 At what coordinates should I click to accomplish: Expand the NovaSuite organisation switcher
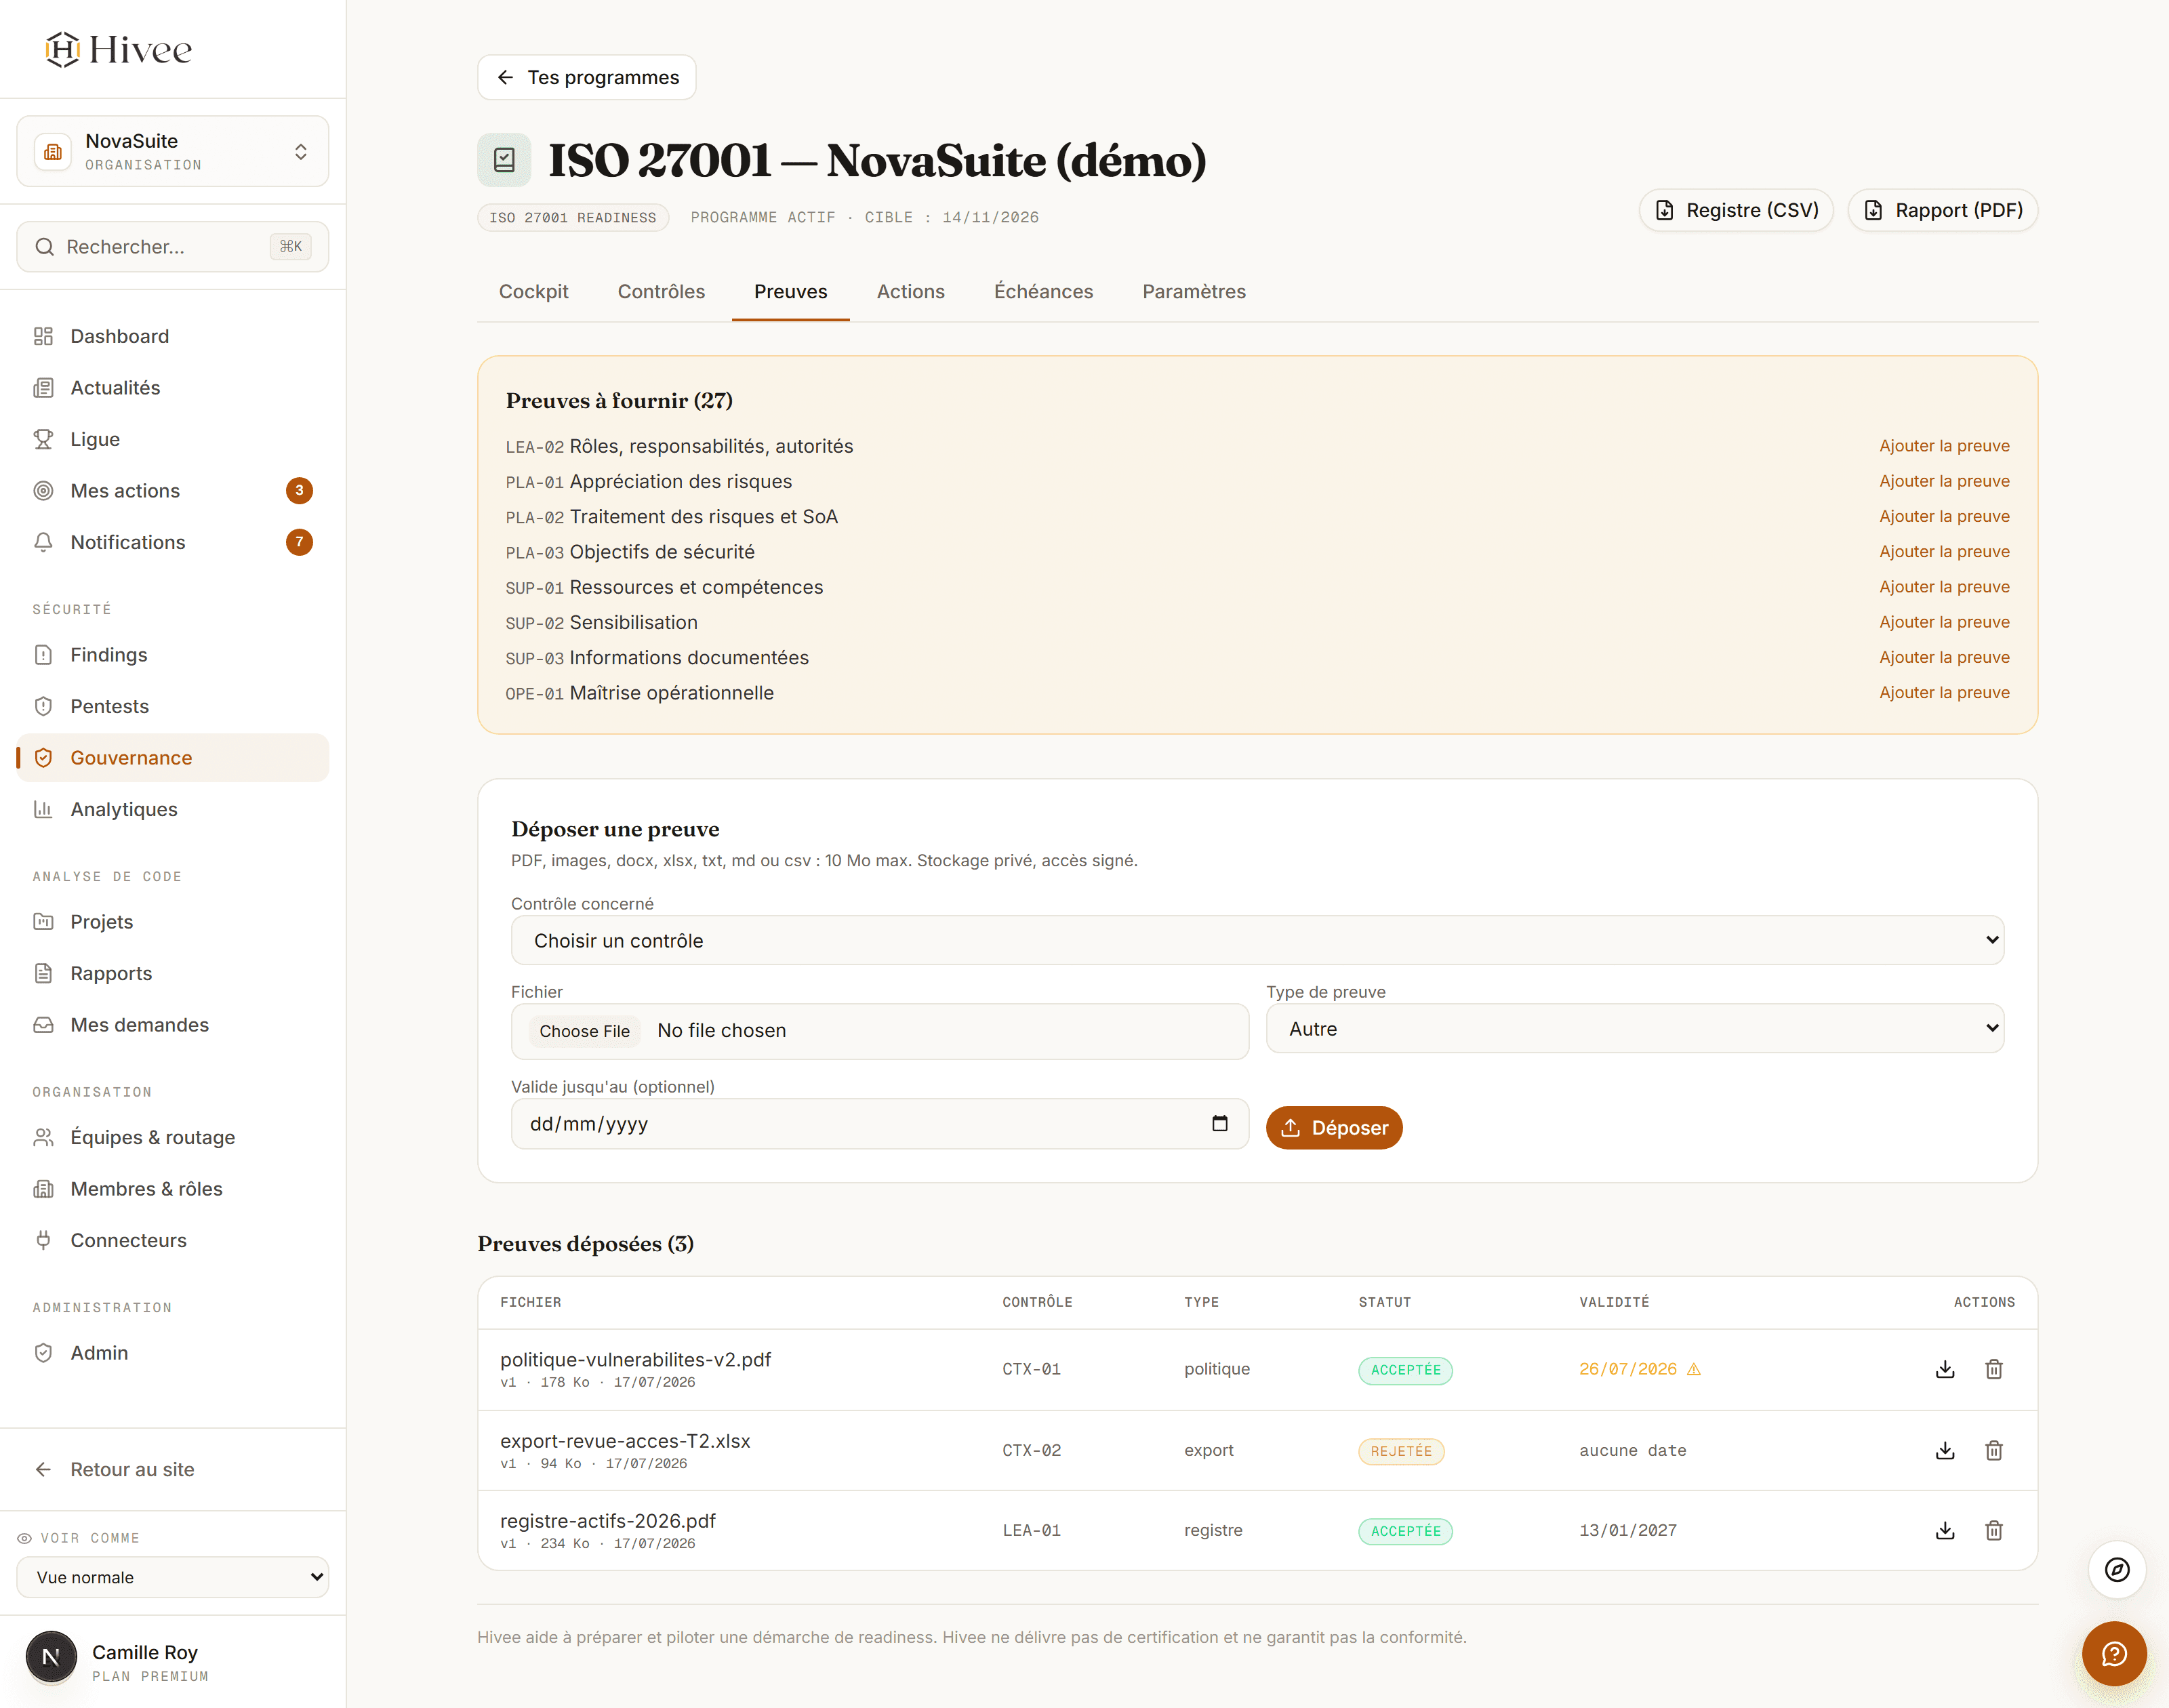pyautogui.click(x=173, y=151)
